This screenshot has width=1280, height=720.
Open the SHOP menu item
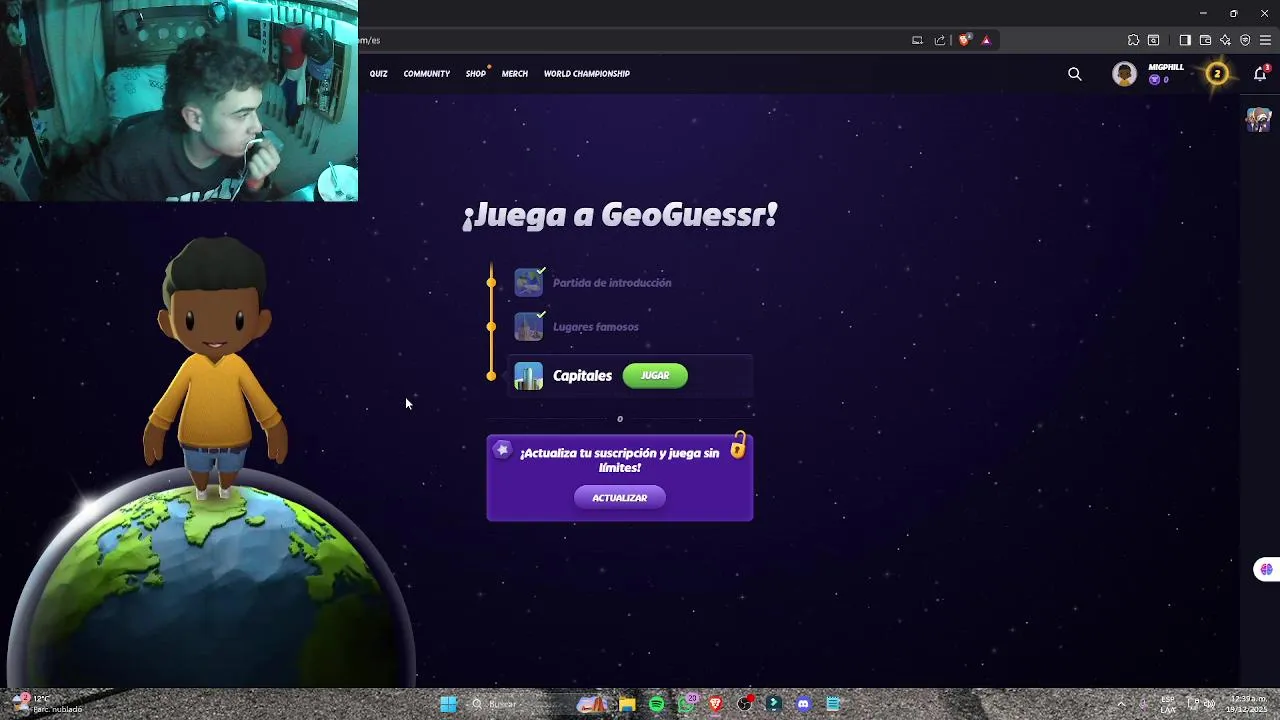click(476, 74)
